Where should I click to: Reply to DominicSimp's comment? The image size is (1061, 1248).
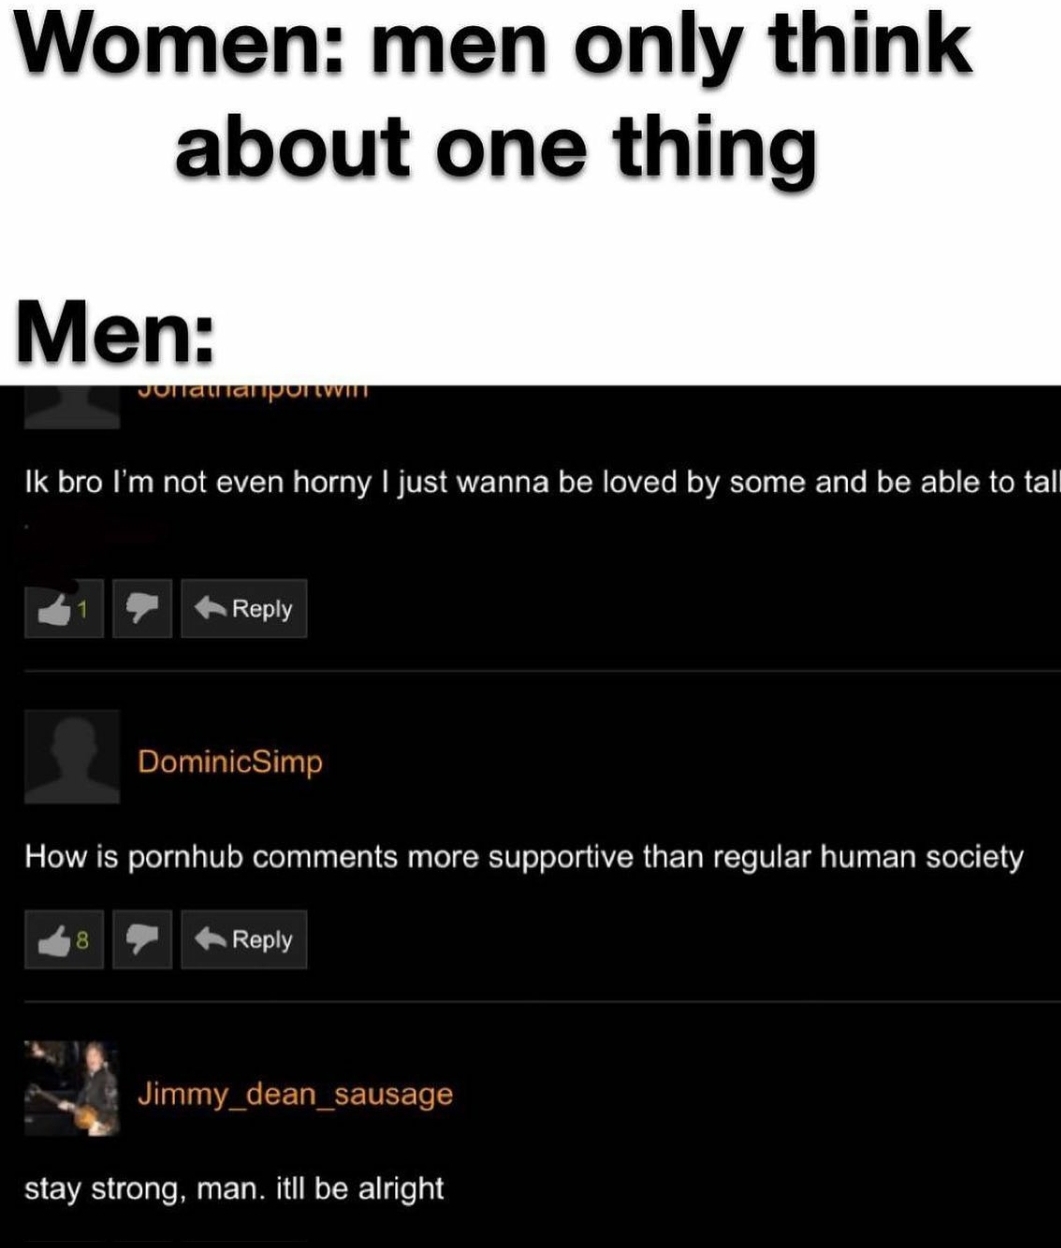(244, 939)
